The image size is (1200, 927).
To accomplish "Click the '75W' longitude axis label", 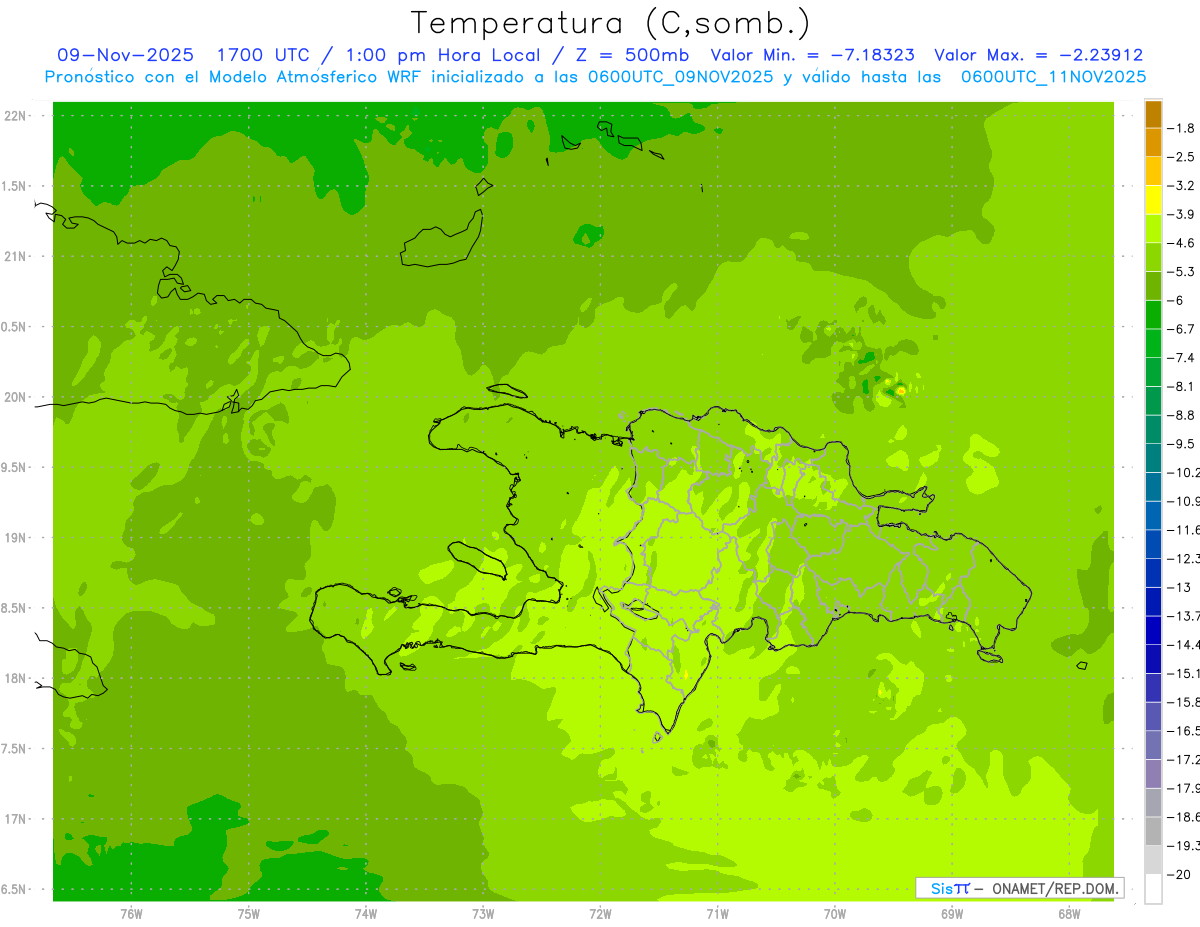I will [249, 913].
